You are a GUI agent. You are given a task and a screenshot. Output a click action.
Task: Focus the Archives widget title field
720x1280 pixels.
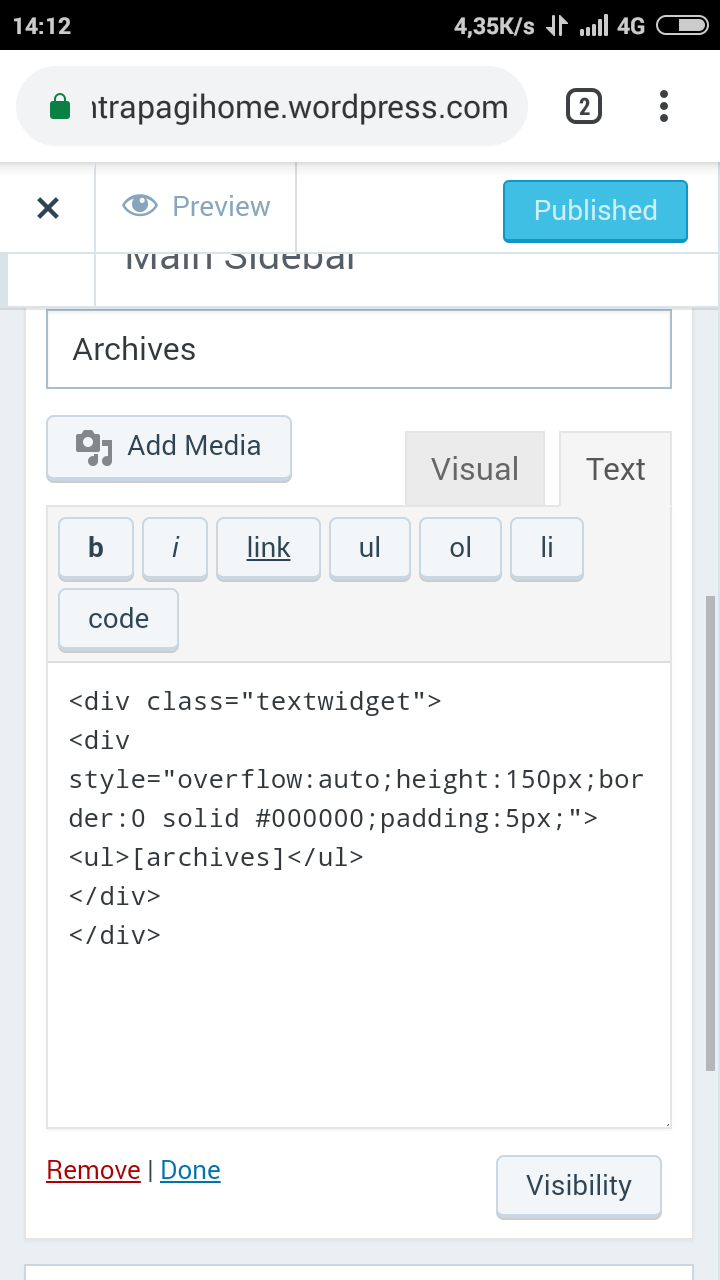tap(358, 349)
